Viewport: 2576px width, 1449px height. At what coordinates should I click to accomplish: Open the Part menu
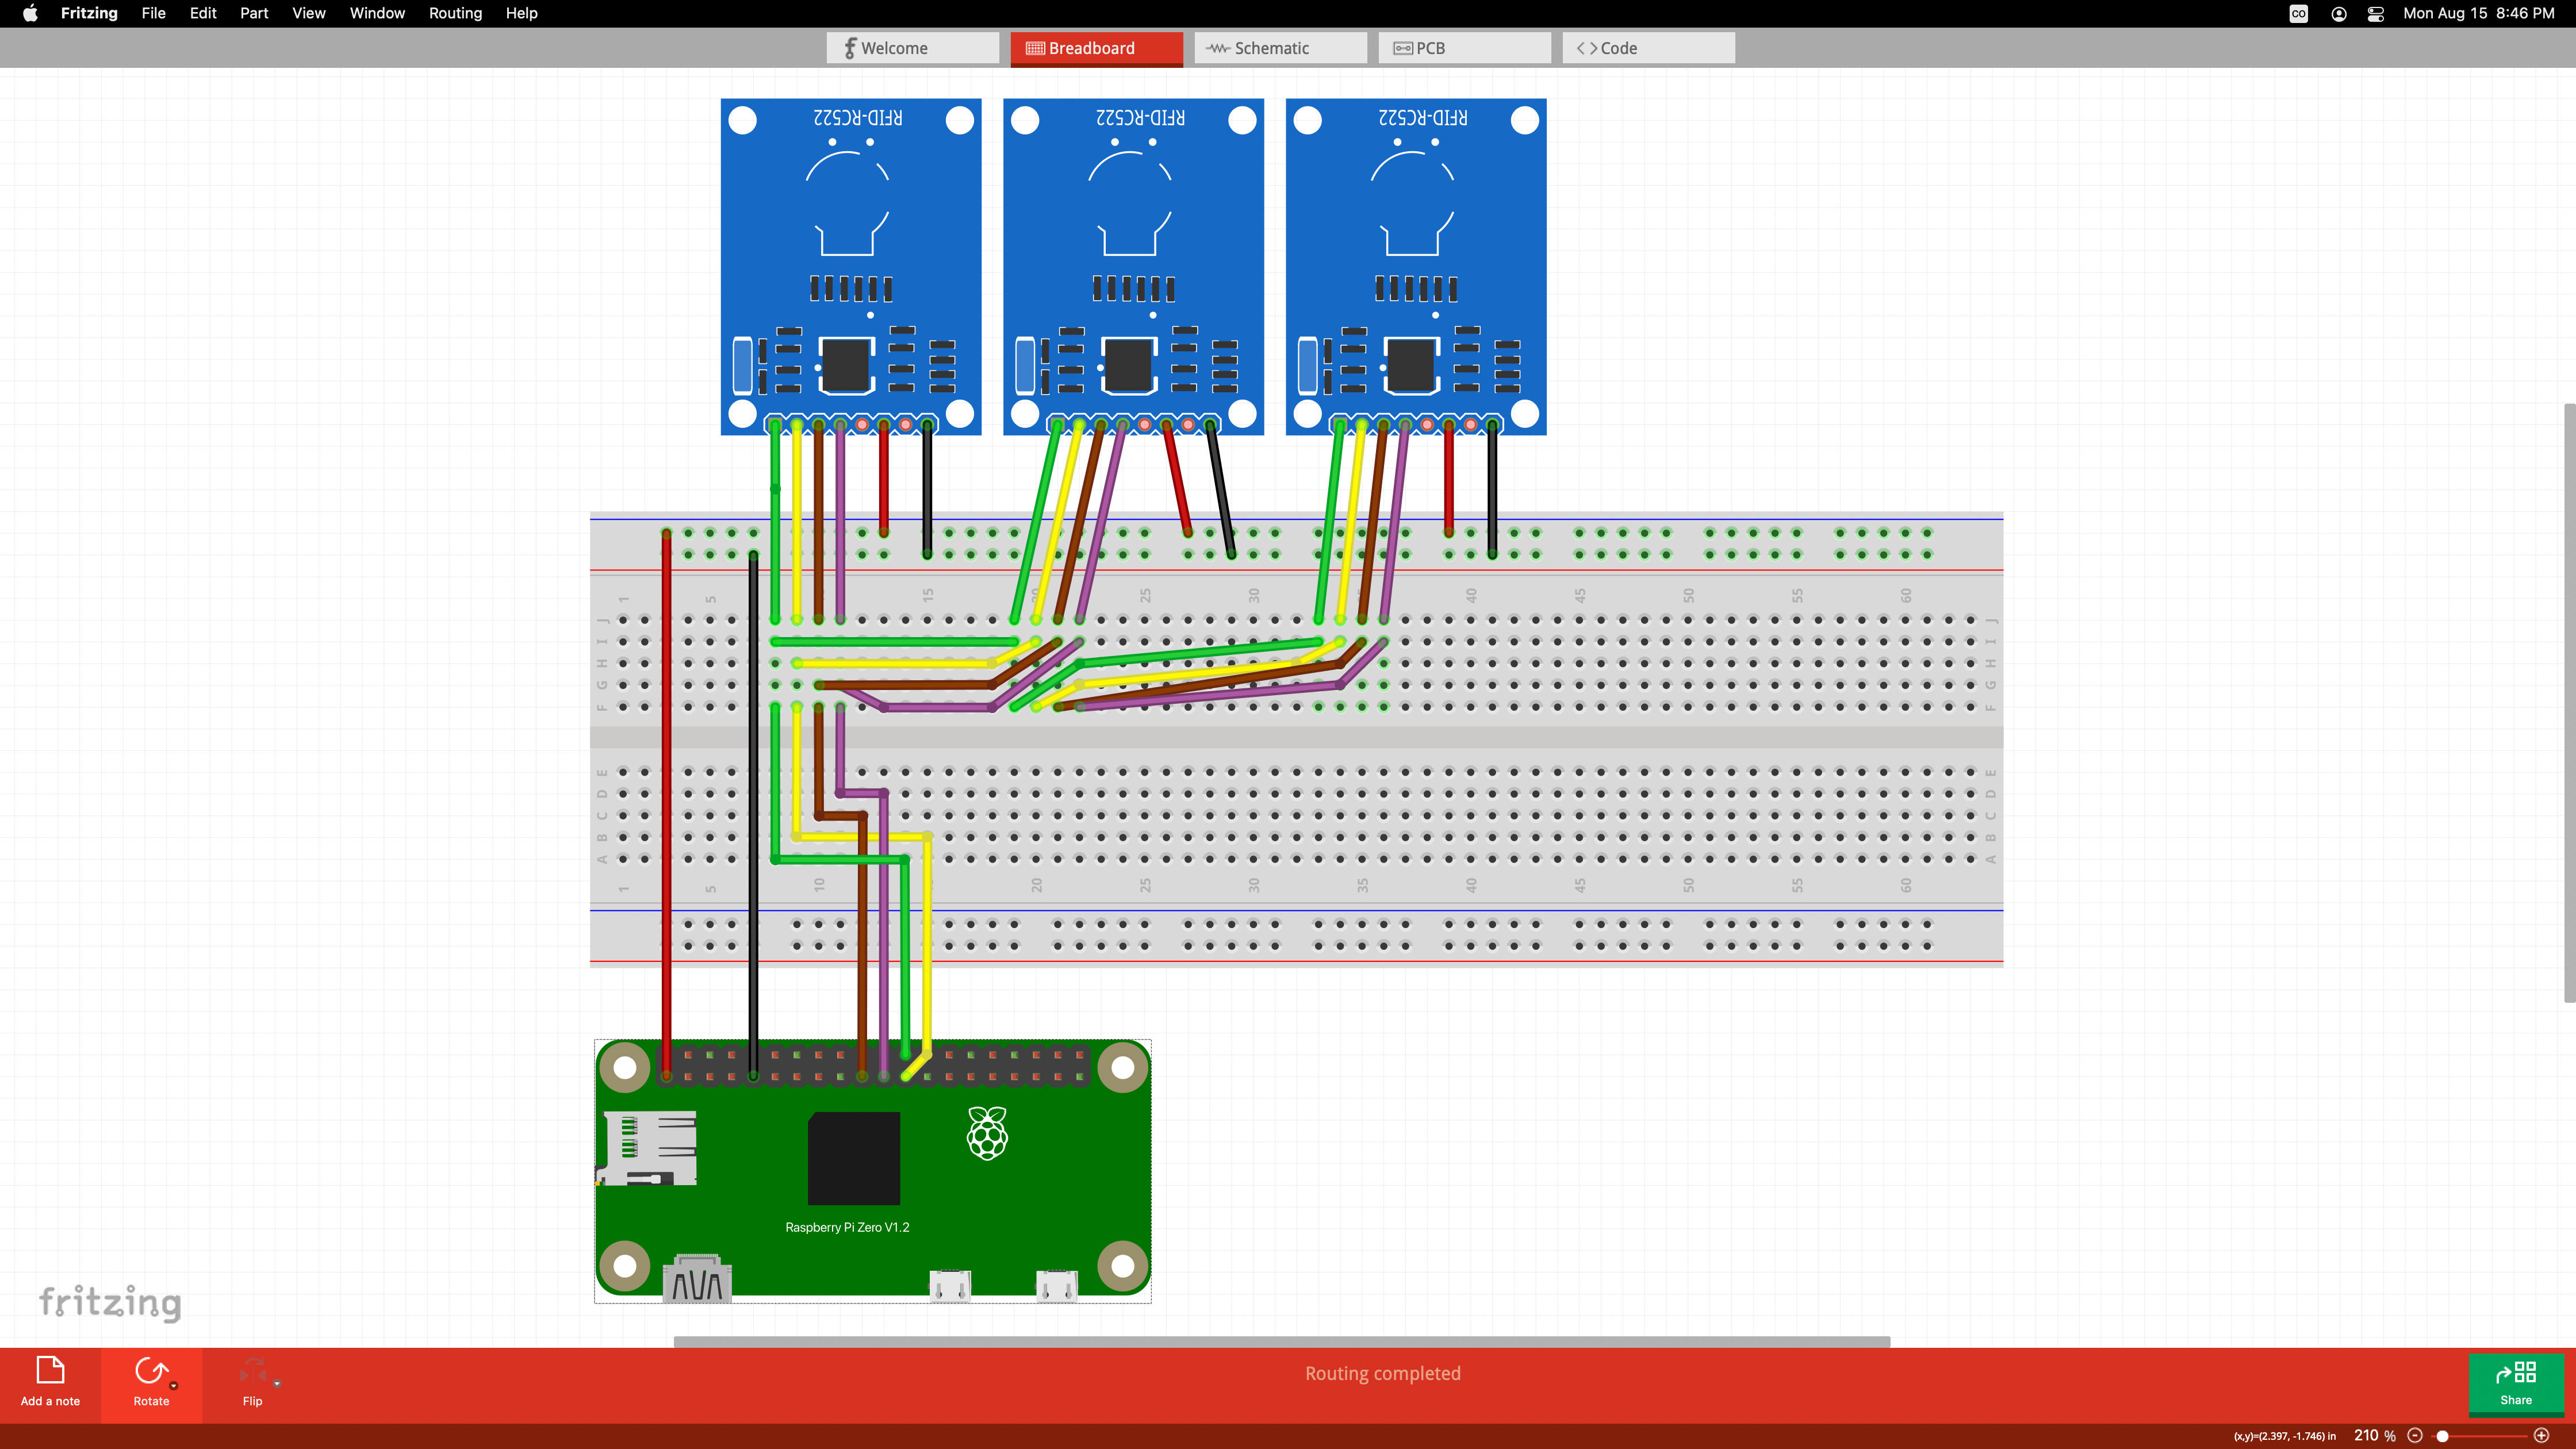[x=254, y=13]
